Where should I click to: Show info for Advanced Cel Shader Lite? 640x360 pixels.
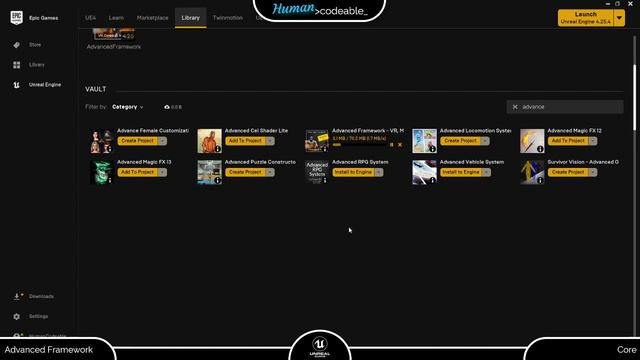click(218, 149)
